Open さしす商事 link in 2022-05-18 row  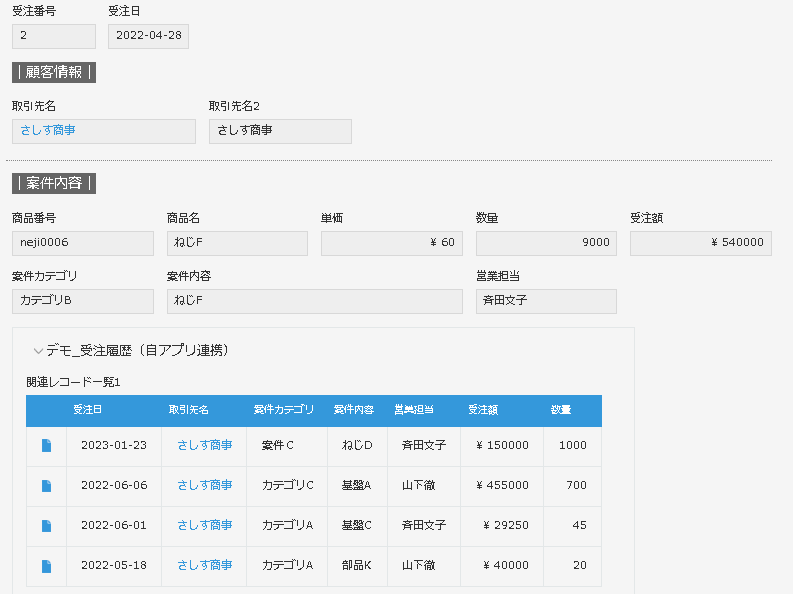[204, 565]
